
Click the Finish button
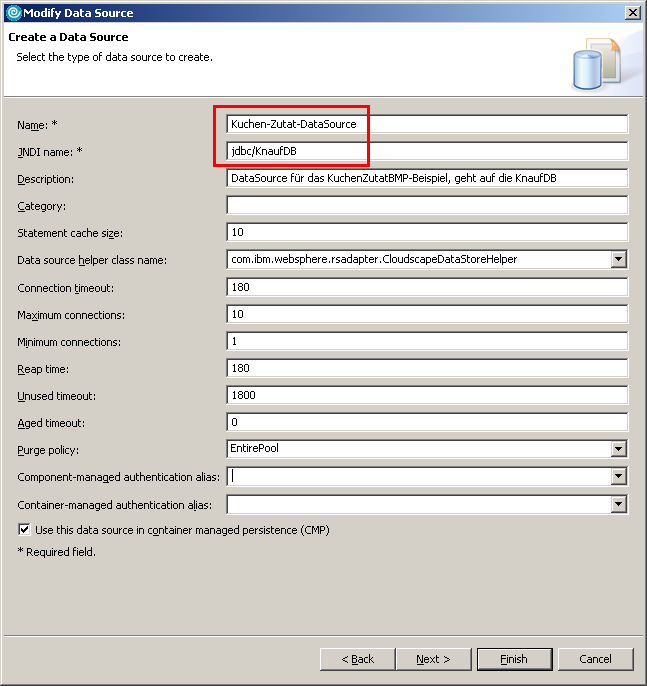514,659
